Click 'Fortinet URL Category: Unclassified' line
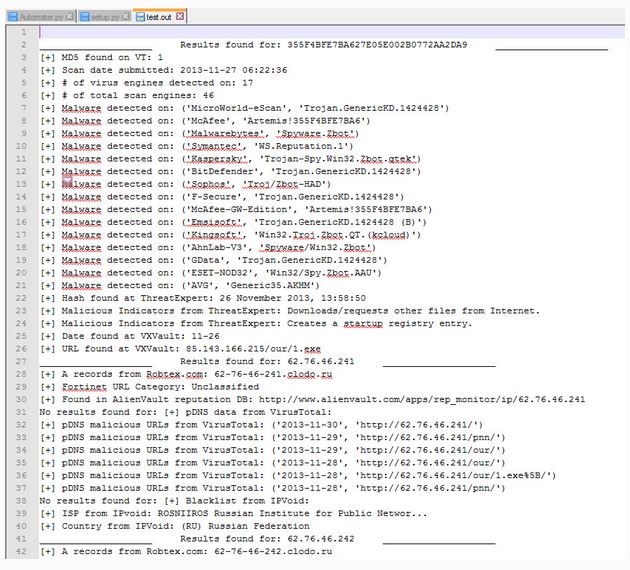This screenshot has width=630, height=570. pos(149,387)
